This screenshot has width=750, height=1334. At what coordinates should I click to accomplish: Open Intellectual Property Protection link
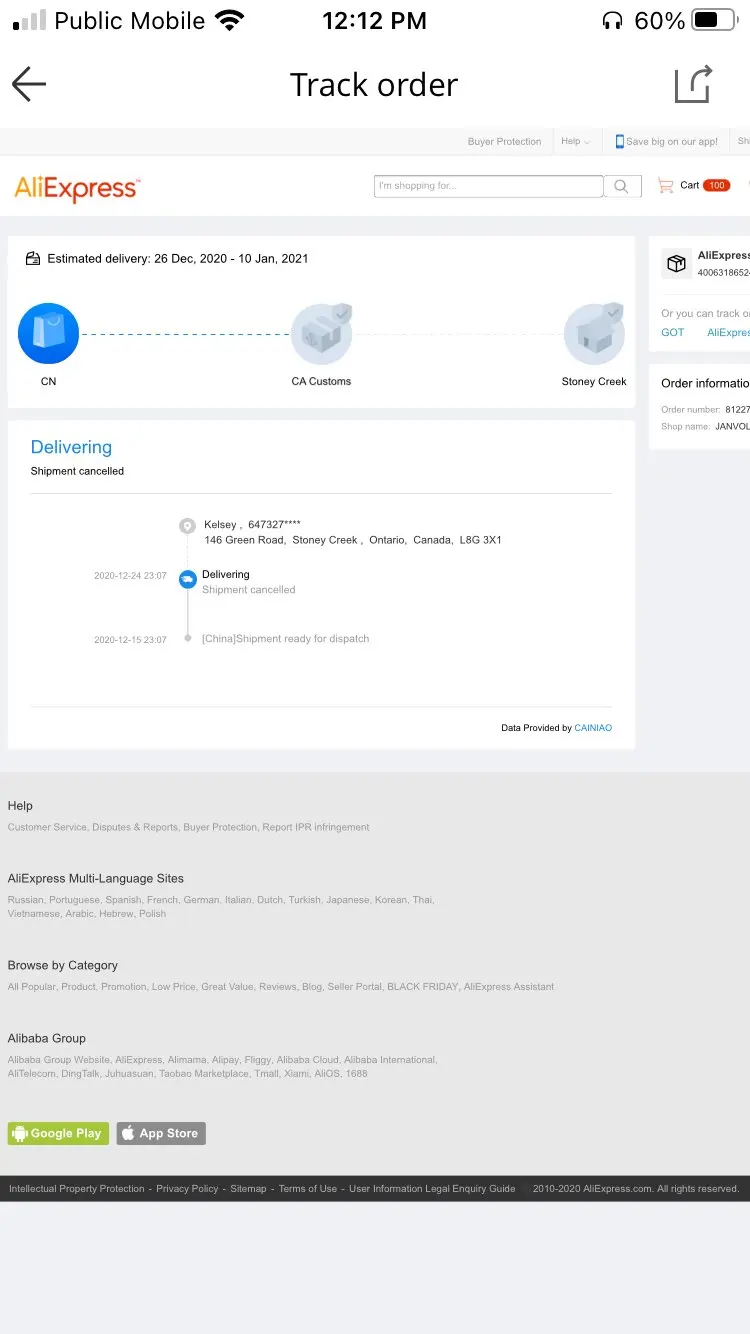click(x=77, y=1189)
